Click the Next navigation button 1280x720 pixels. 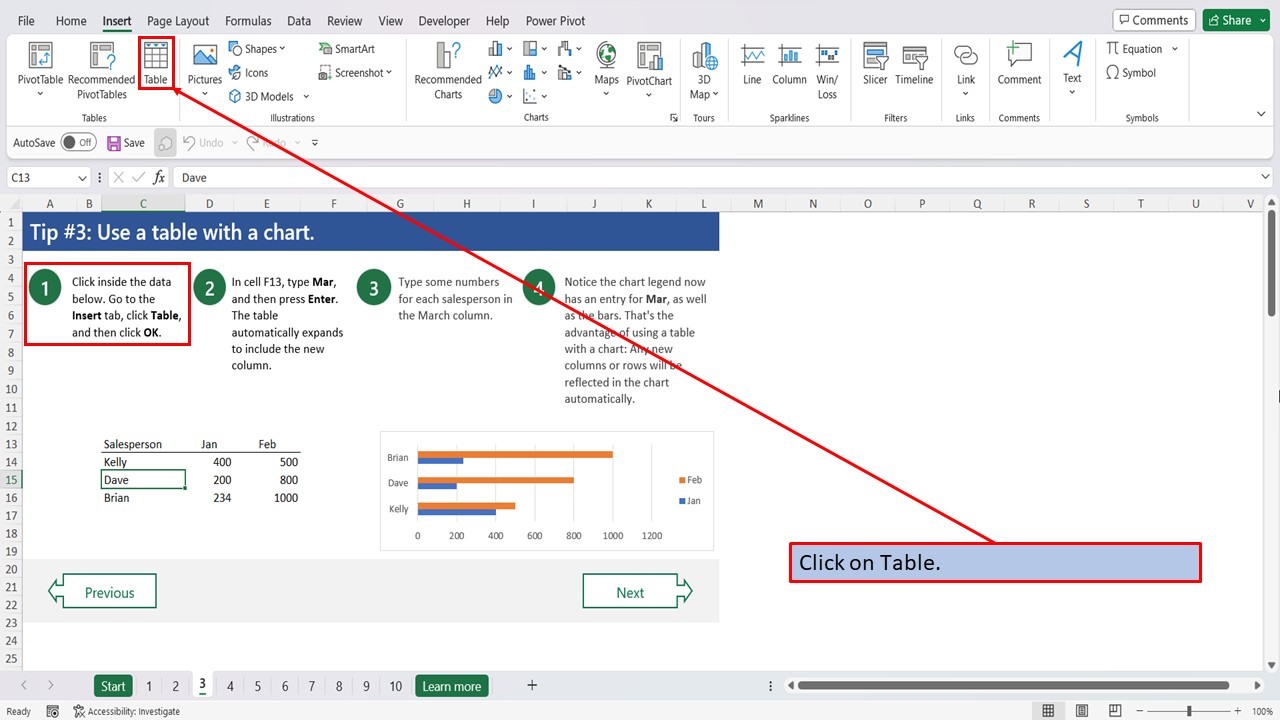click(631, 590)
